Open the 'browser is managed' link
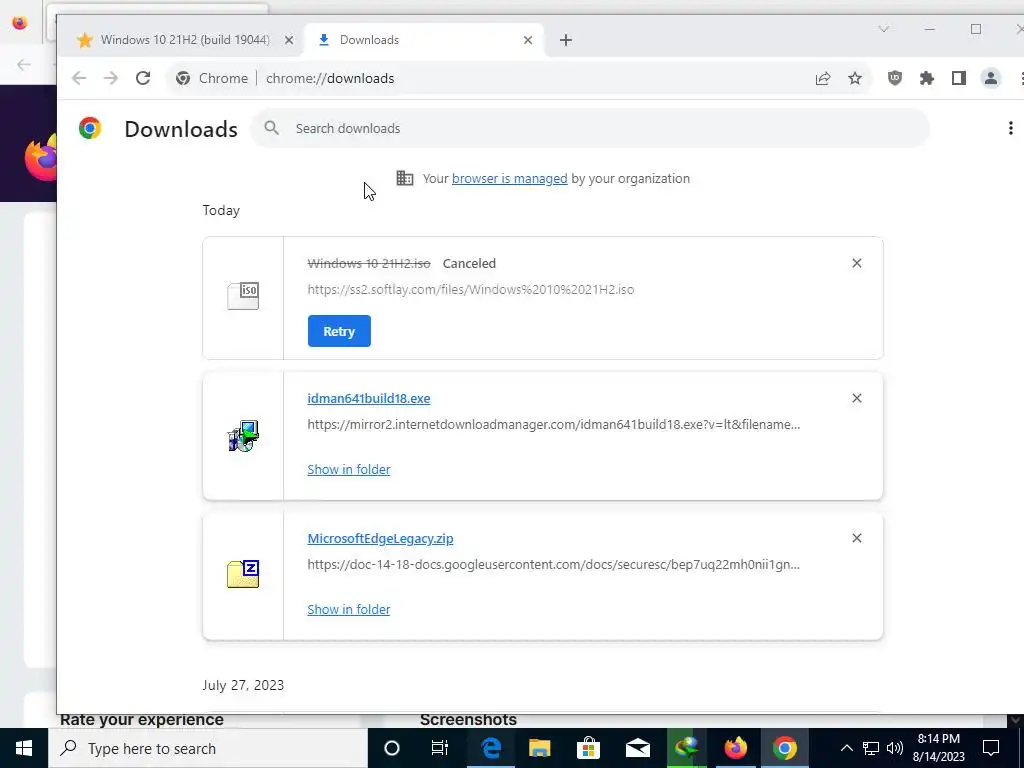Image resolution: width=1024 pixels, height=768 pixels. (x=509, y=178)
